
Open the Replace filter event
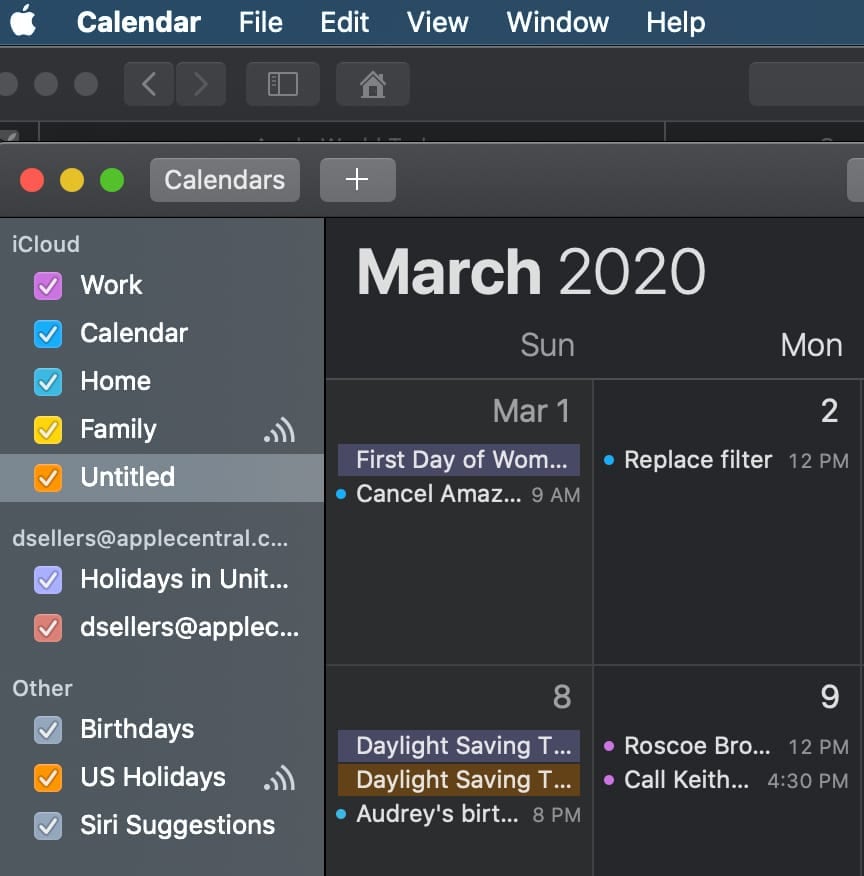(698, 460)
